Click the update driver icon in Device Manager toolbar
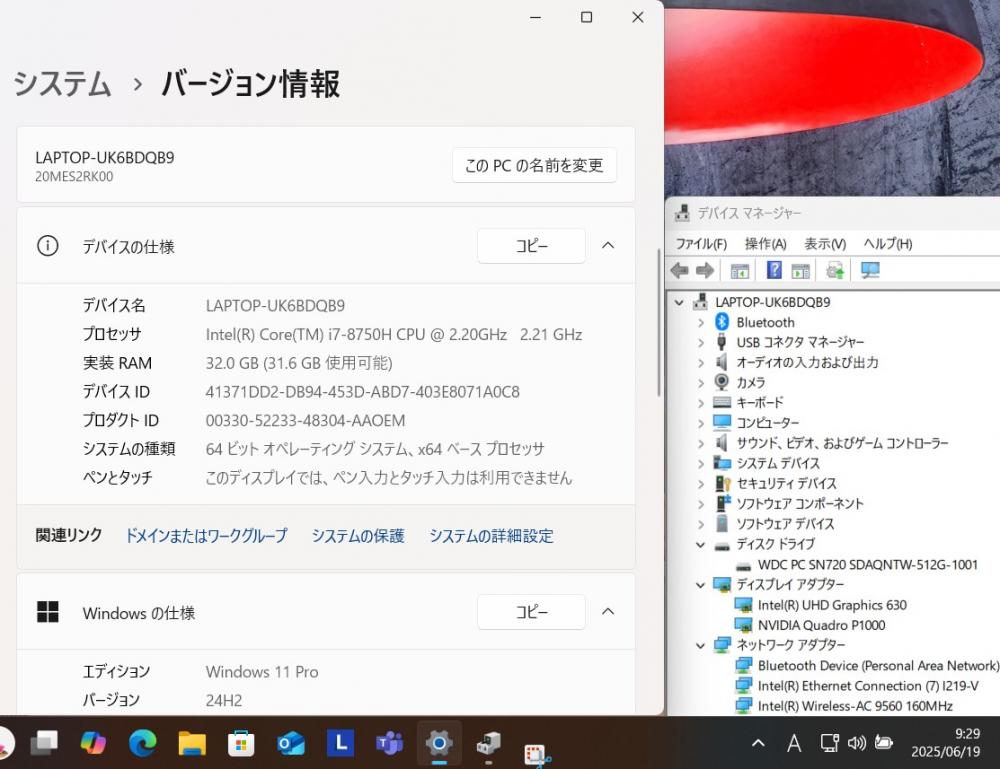1000x769 pixels. [x=835, y=270]
